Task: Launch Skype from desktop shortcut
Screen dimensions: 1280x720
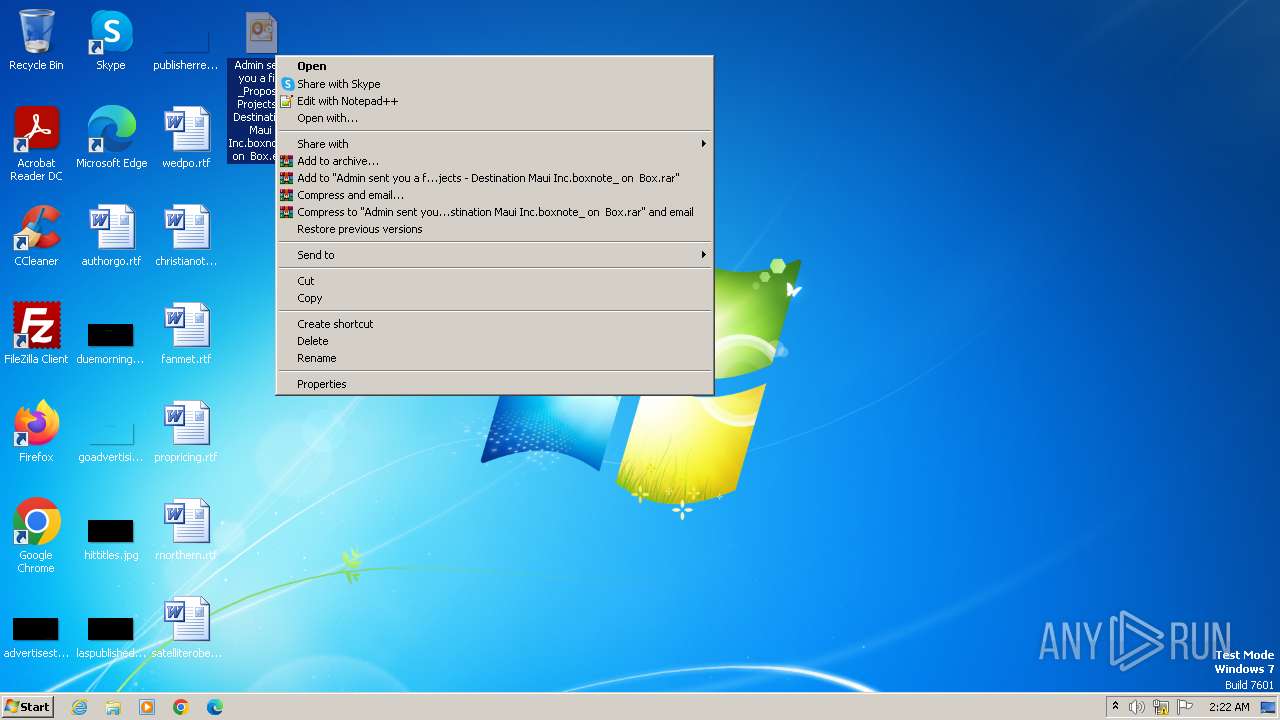Action: pos(111,40)
